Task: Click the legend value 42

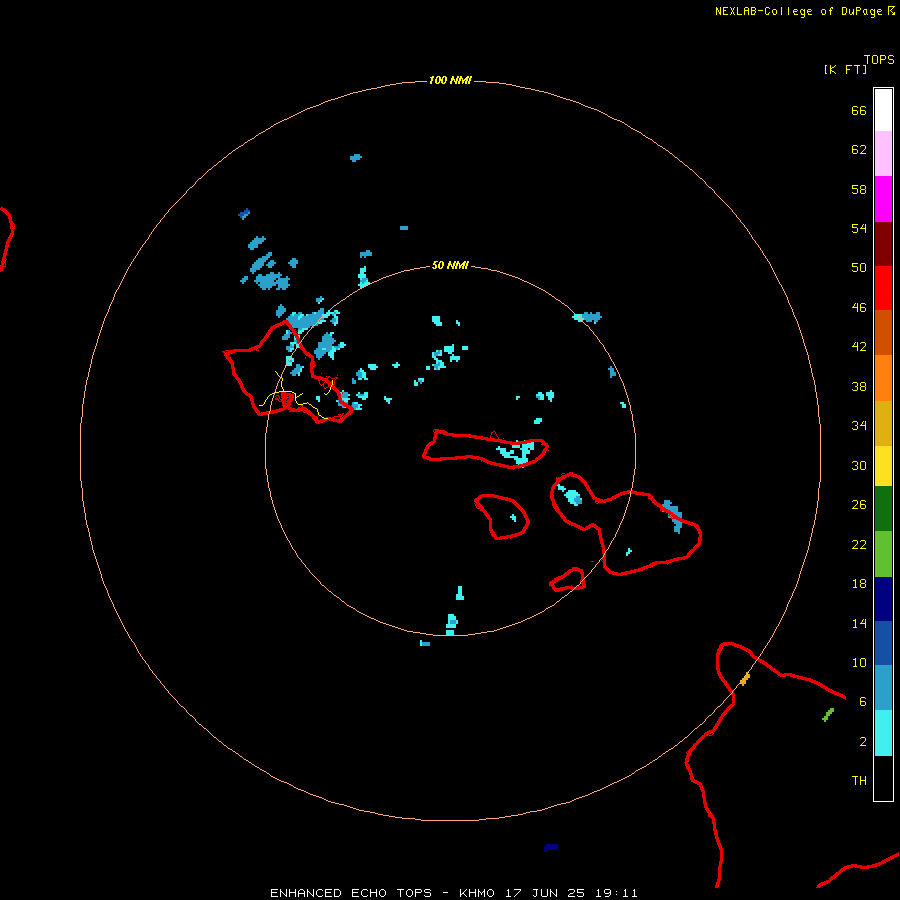Action: click(x=859, y=347)
